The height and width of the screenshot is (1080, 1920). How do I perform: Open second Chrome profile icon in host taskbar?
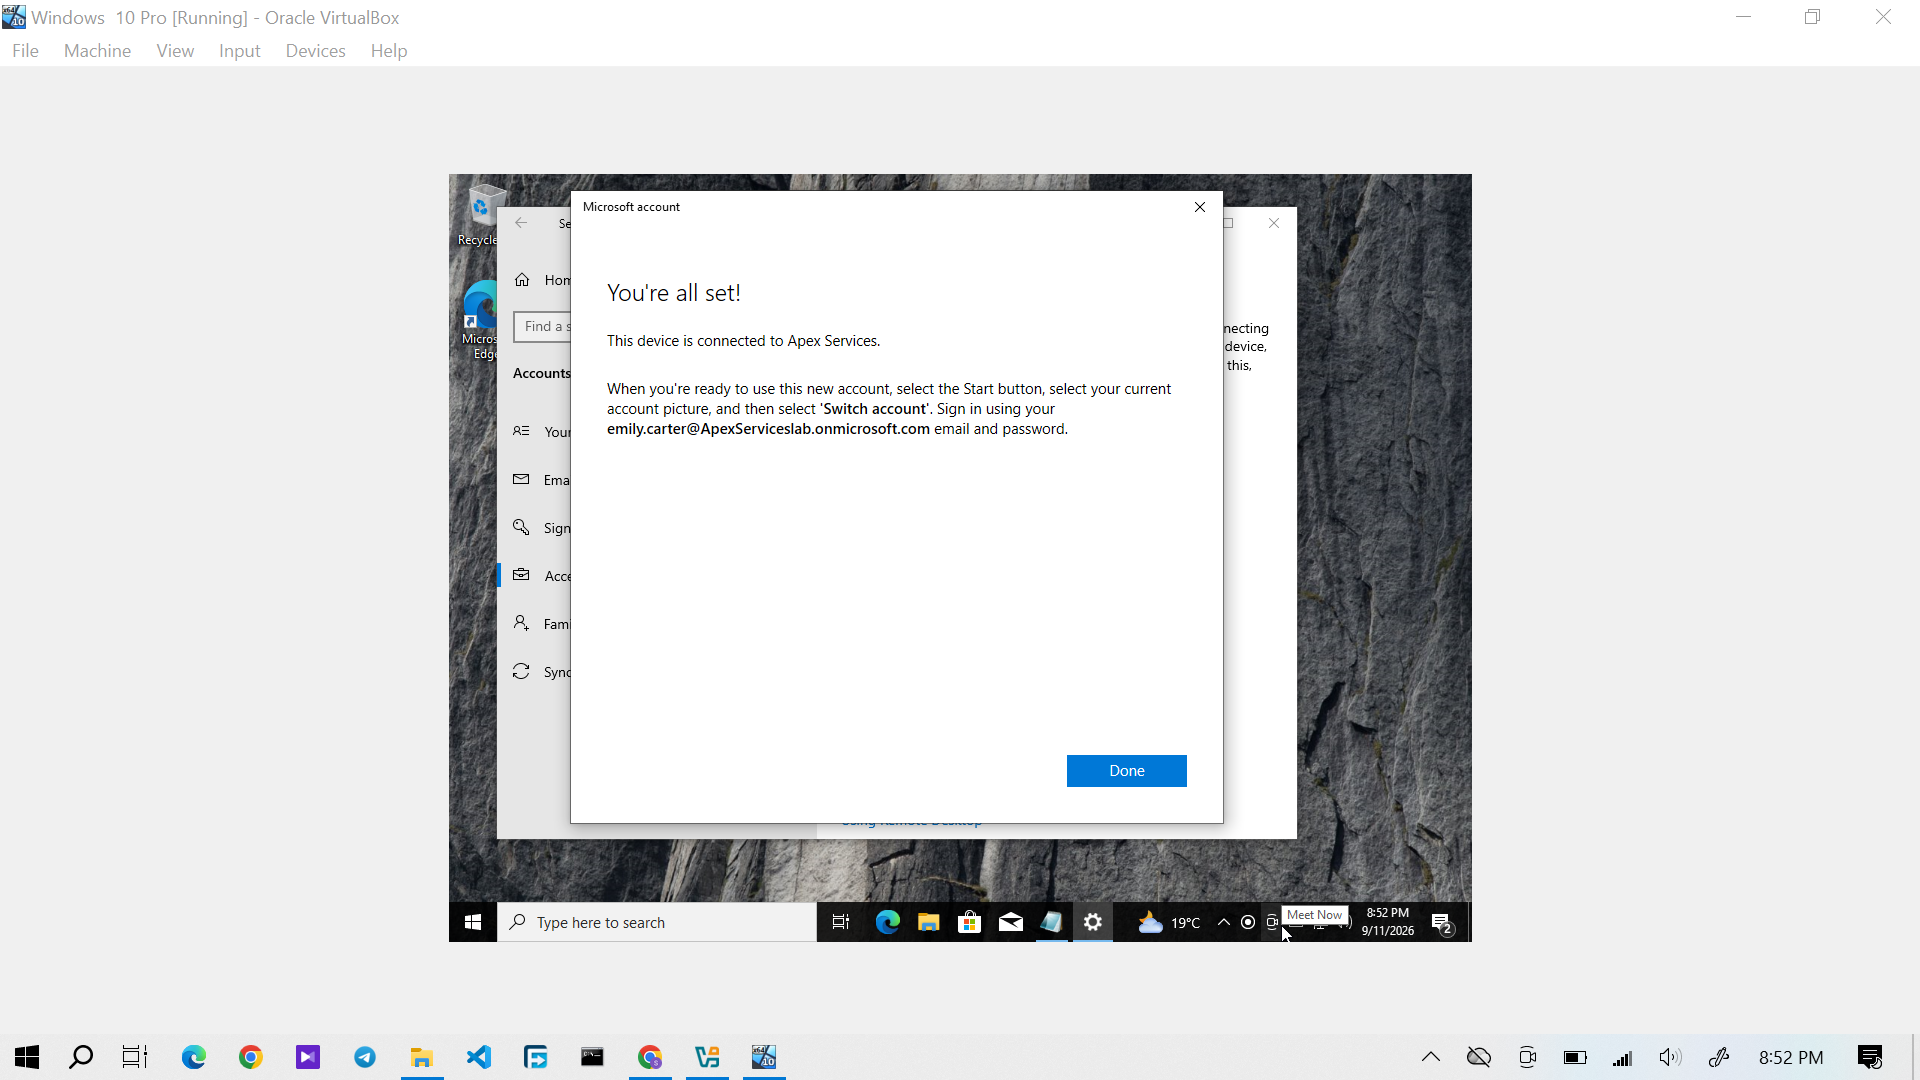tap(650, 1057)
